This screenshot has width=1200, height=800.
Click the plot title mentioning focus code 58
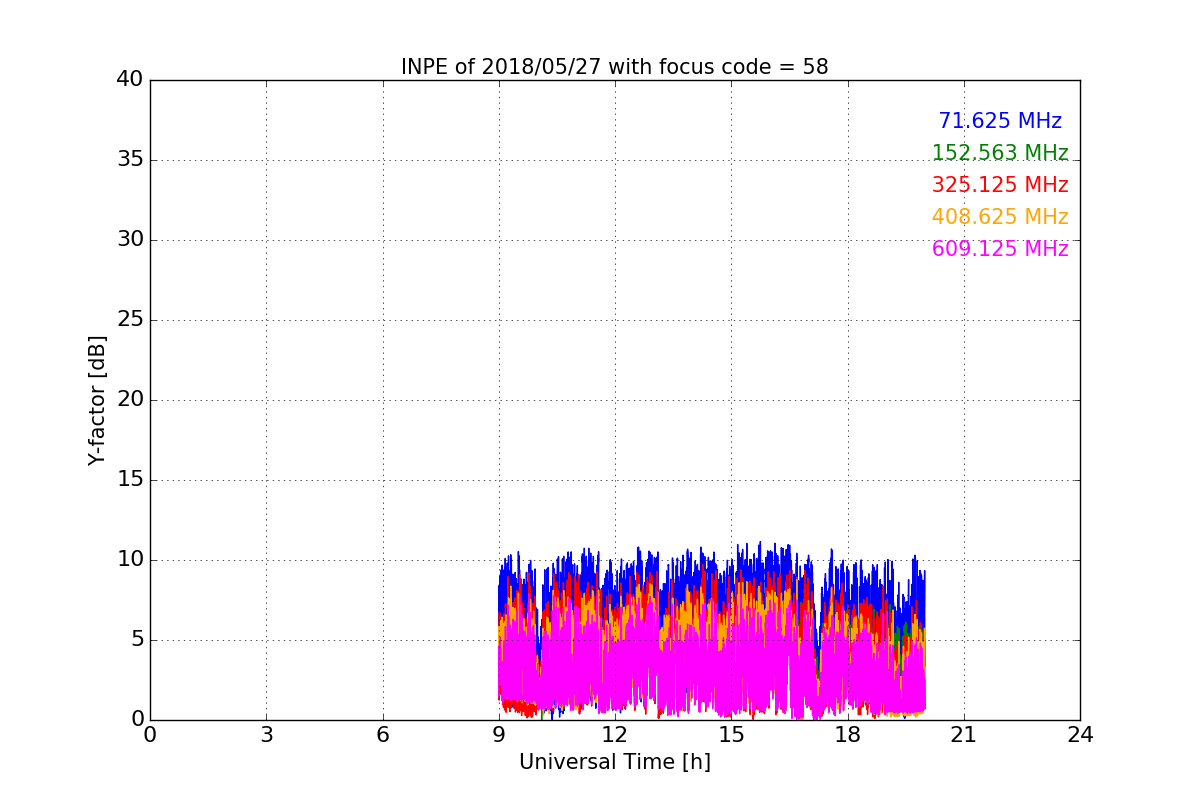(615, 67)
